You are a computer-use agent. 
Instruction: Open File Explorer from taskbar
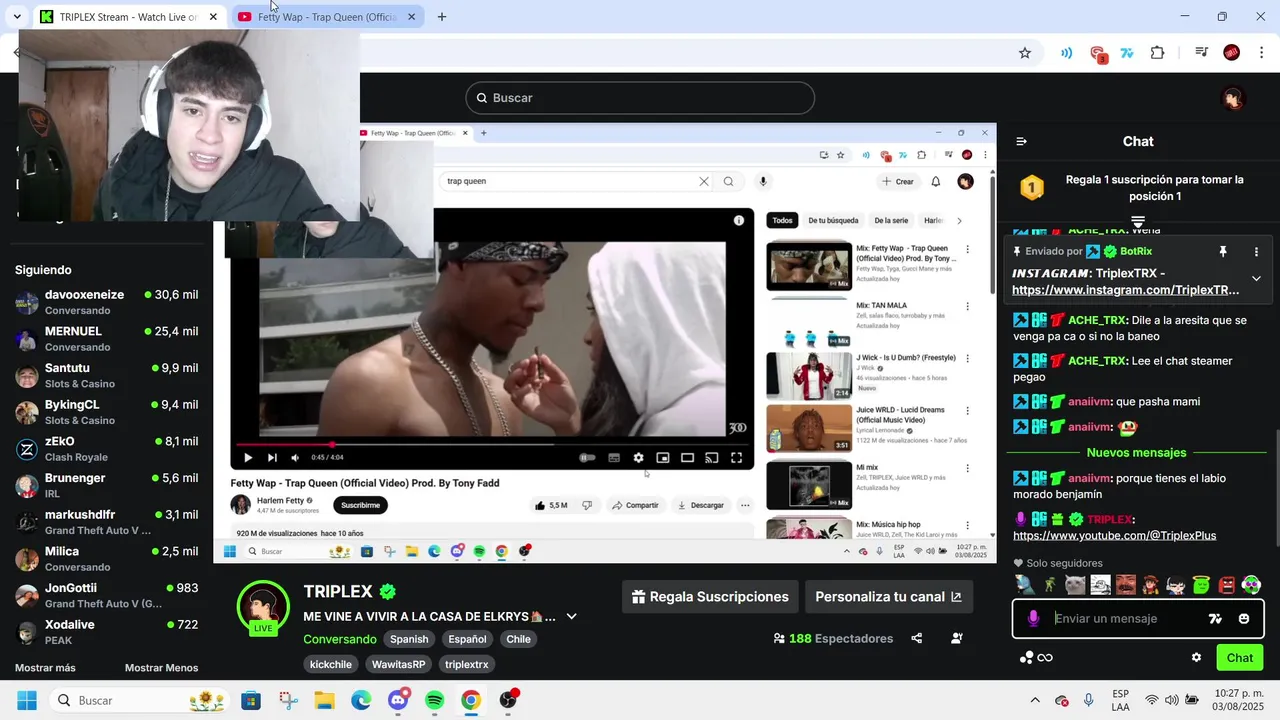click(x=325, y=700)
